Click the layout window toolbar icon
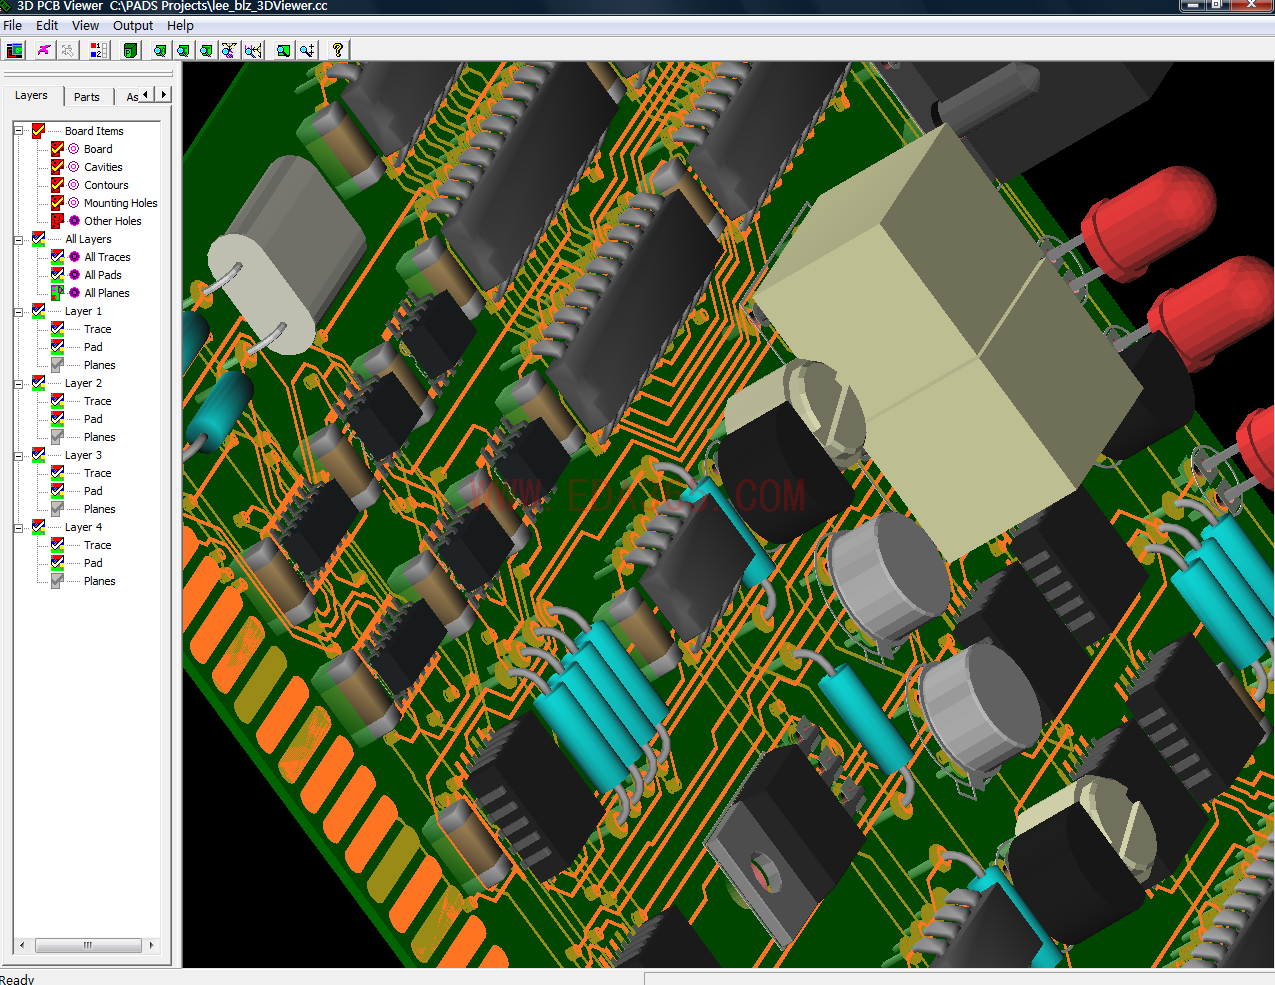Viewport: 1275px width, 985px height. tap(15, 50)
